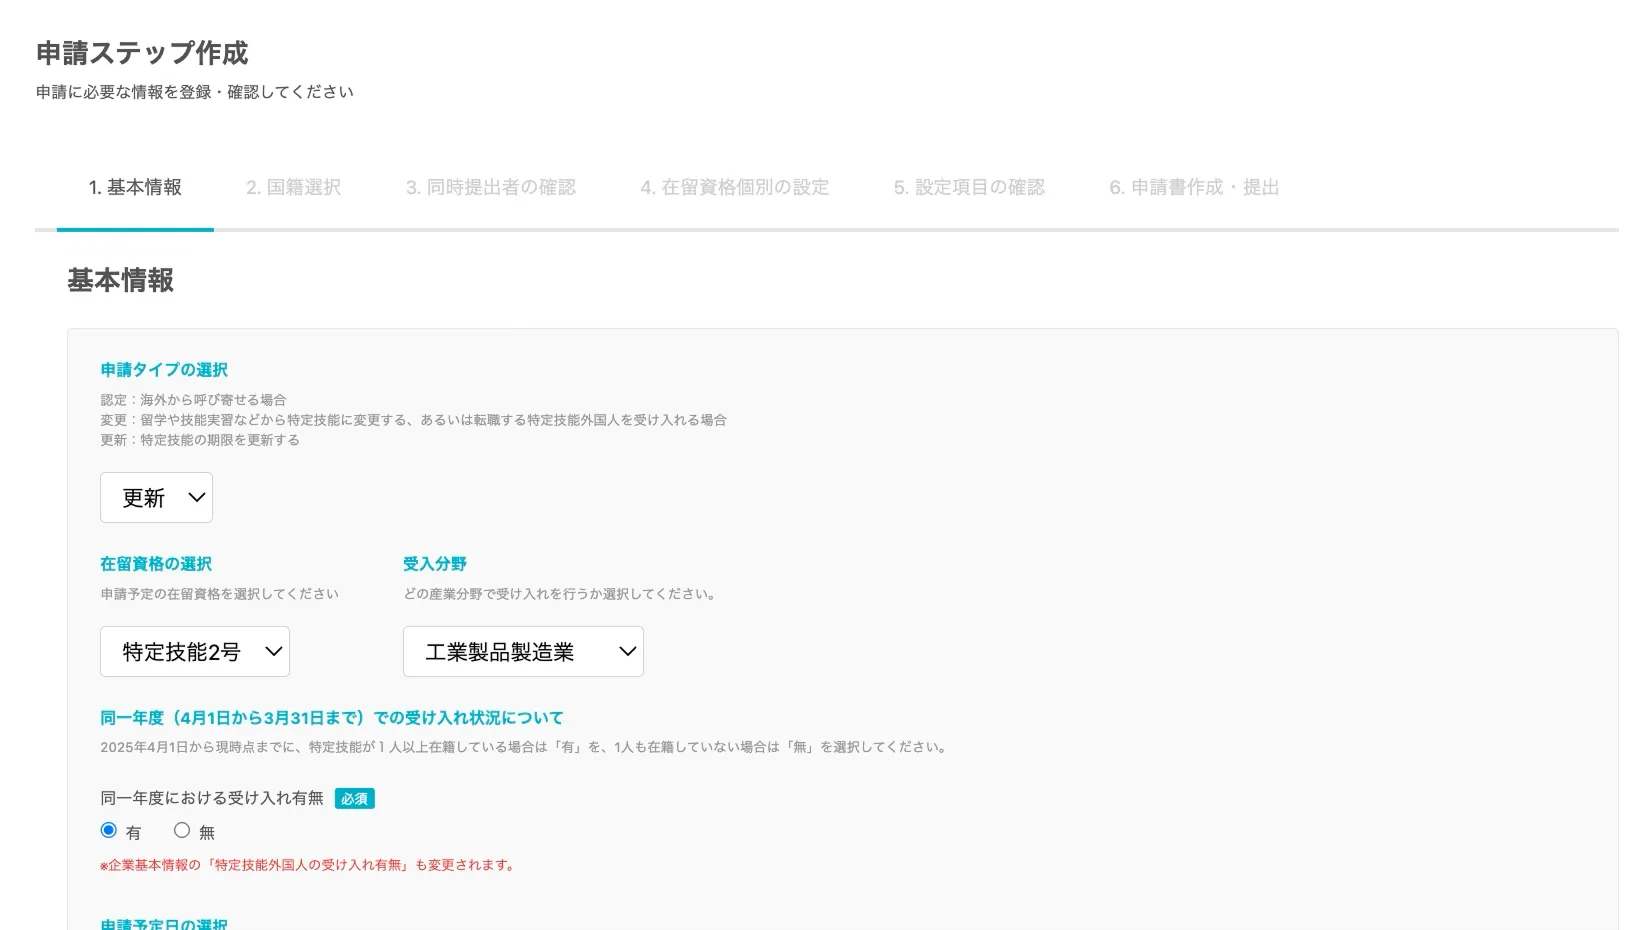Select the 無 radio button
Image resolution: width=1648 pixels, height=930 pixels.
coord(182,830)
